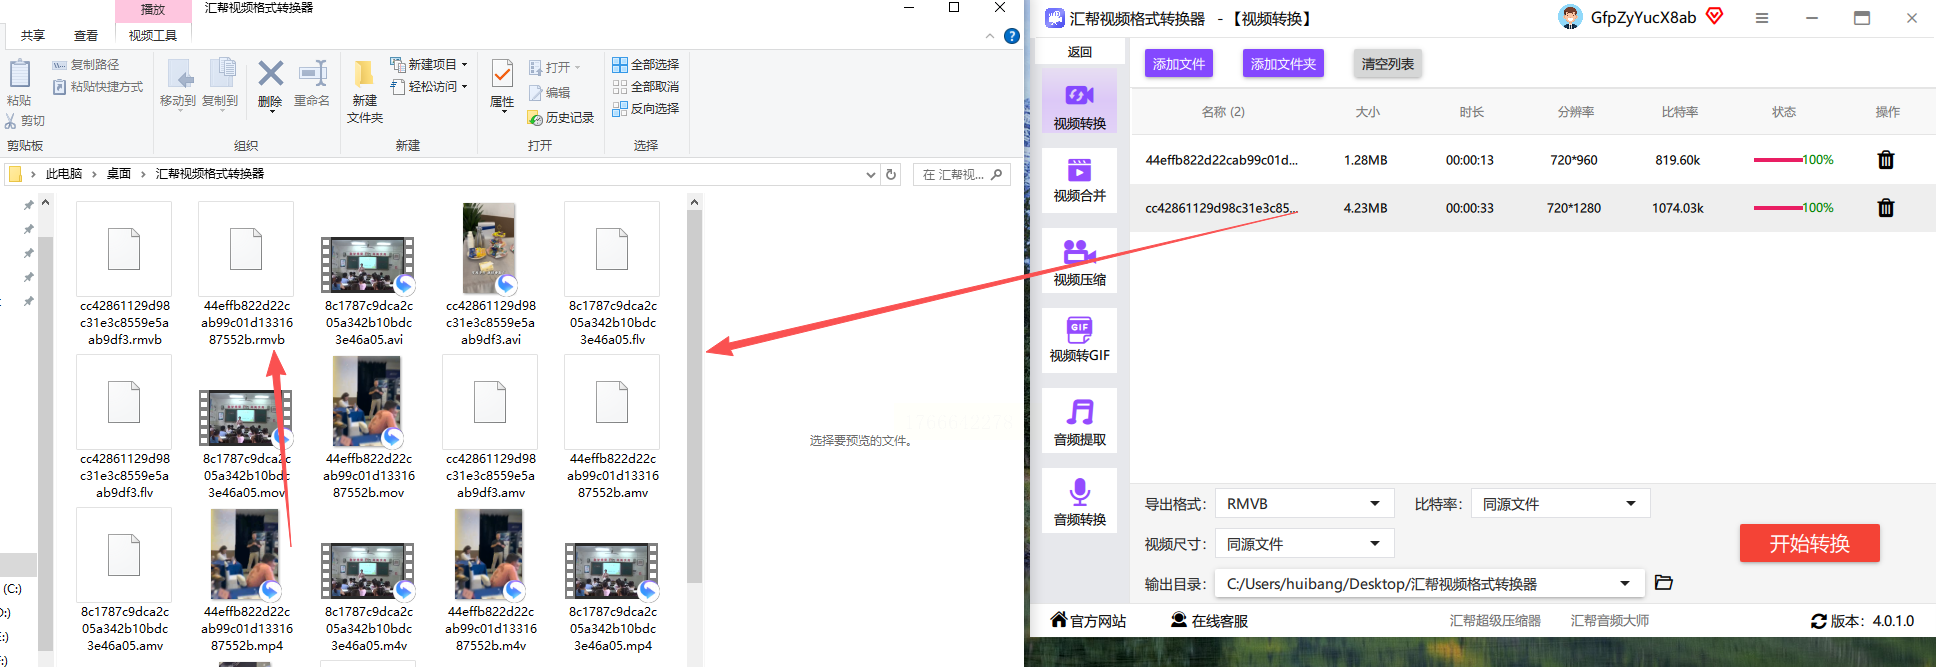1936x667 pixels.
Task: Click 历史记录 in Explorer ribbon
Action: click(x=561, y=118)
